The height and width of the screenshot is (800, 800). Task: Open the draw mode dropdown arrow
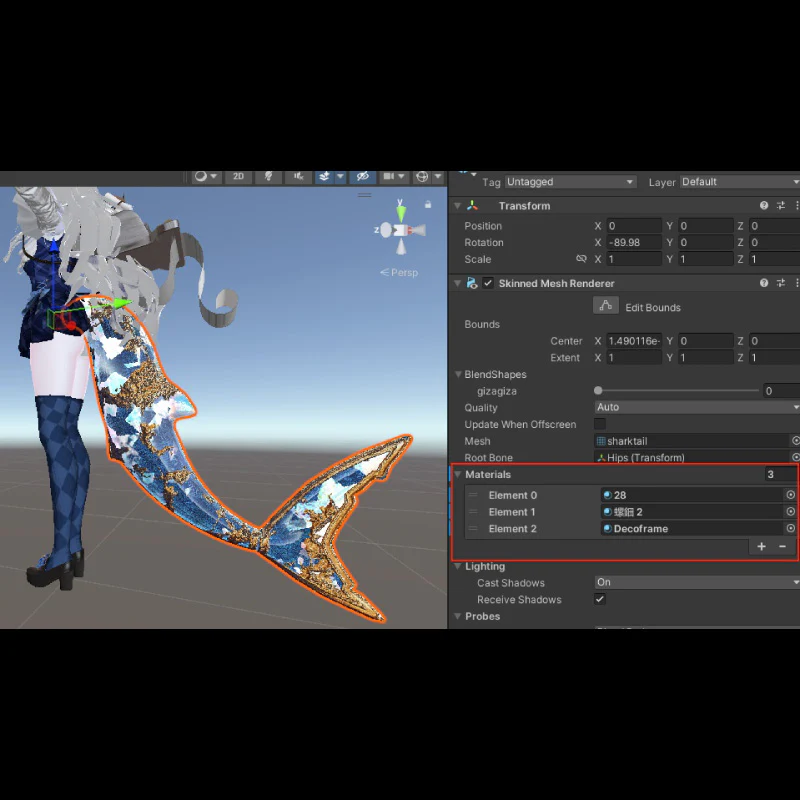click(214, 177)
